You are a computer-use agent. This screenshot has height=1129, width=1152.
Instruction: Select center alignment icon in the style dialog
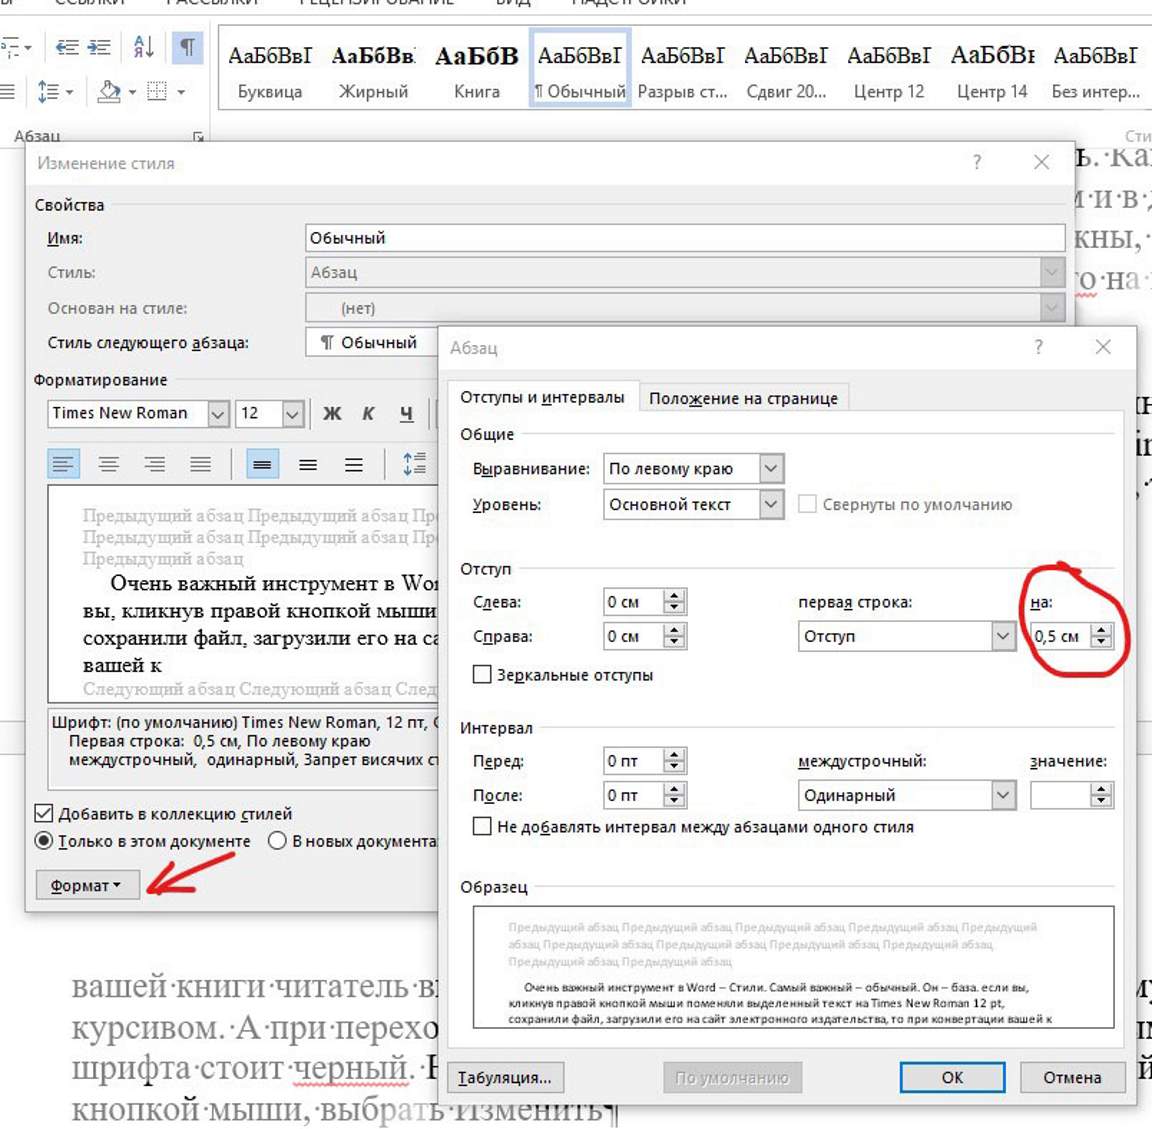point(108,464)
